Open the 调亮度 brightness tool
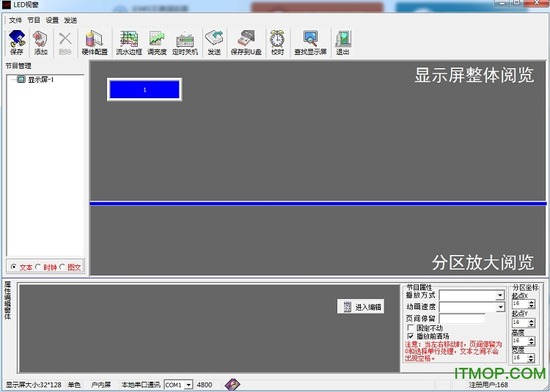This screenshot has height=392, width=550. (x=157, y=43)
